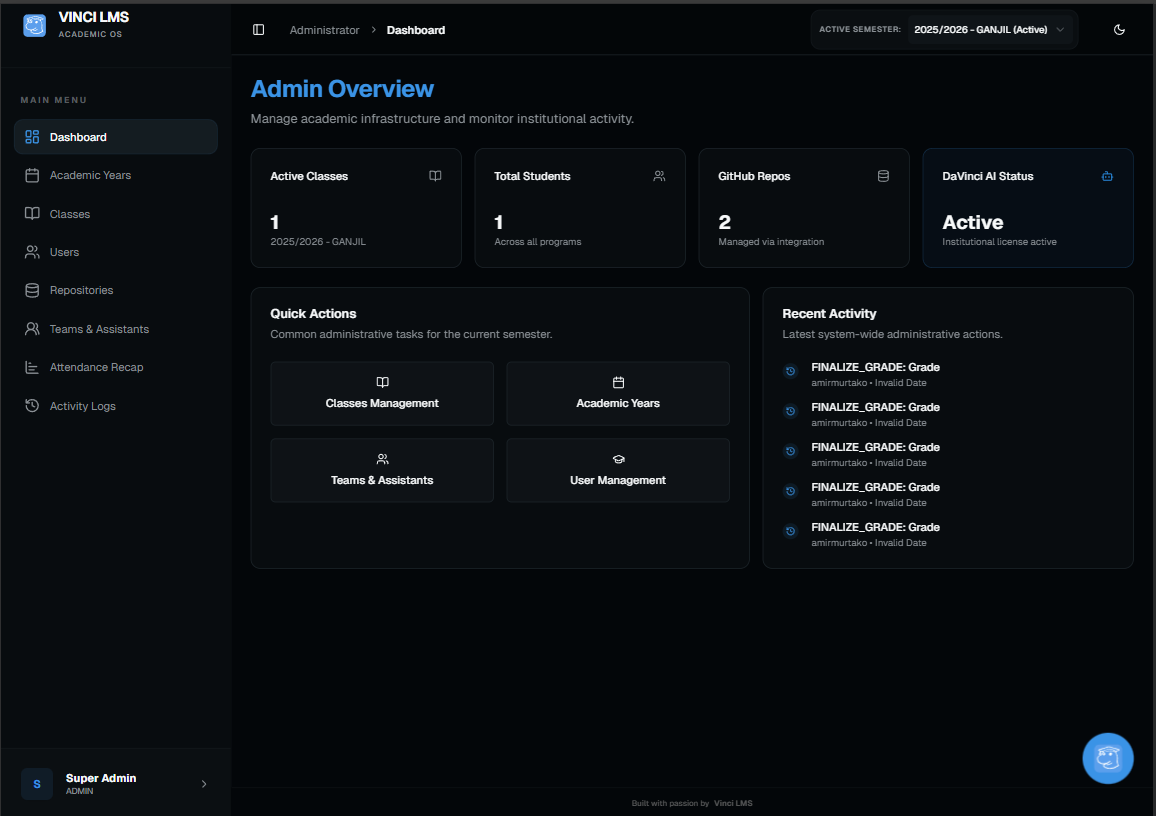Select the first FINALIZE_GRADE activity entry

click(x=875, y=374)
